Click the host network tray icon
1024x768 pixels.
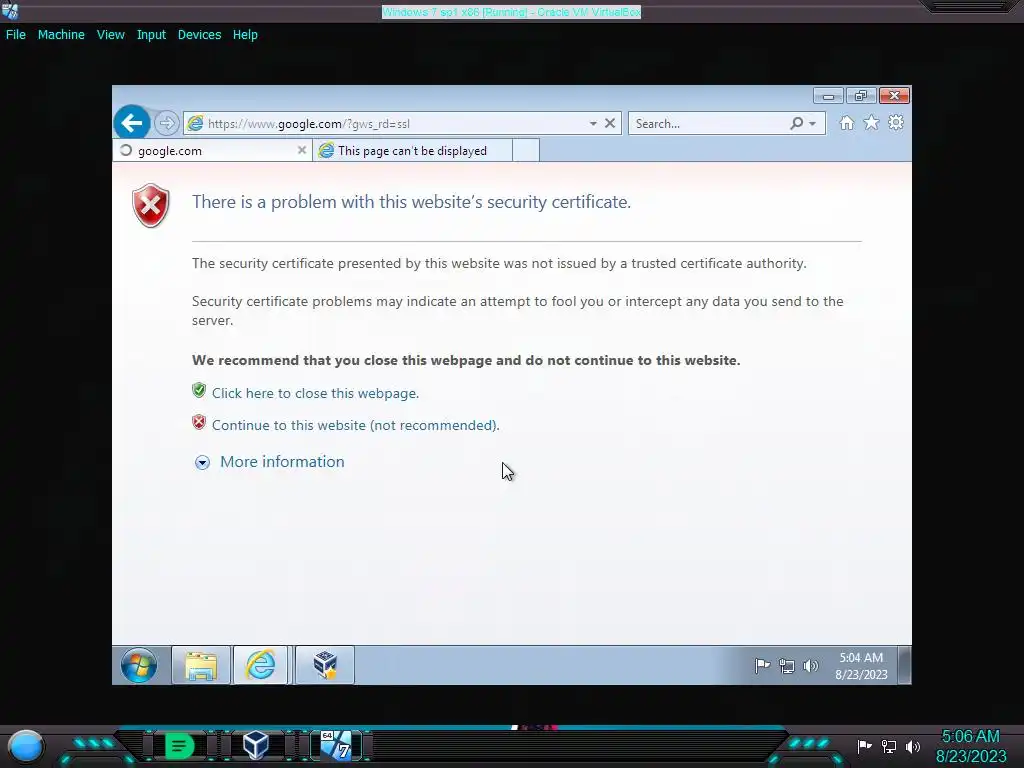889,746
